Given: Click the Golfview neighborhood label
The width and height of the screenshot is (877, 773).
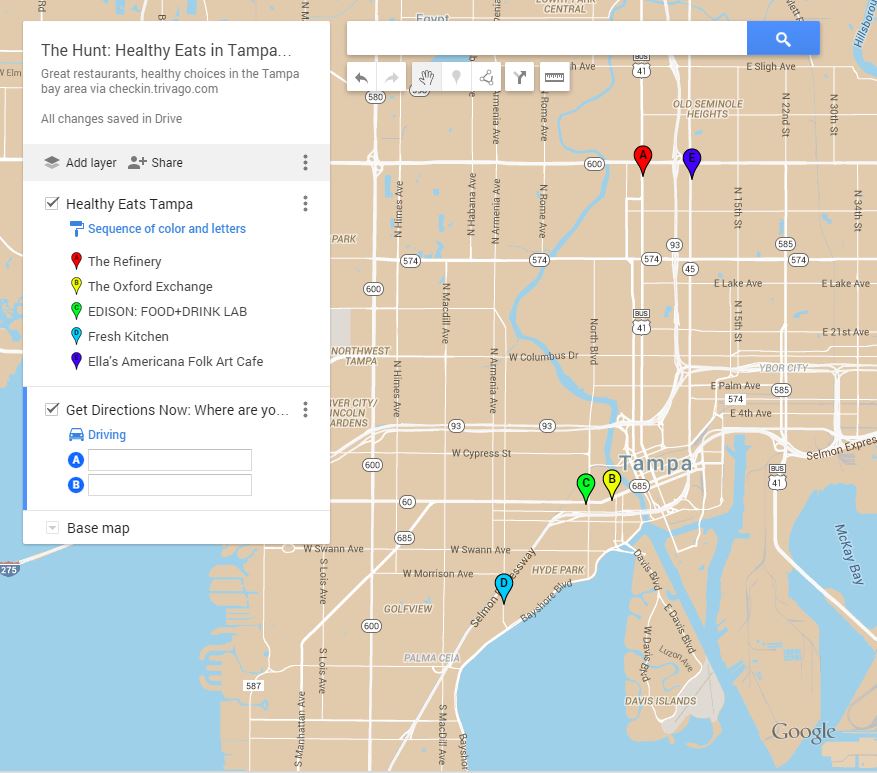Looking at the screenshot, I should (408, 609).
